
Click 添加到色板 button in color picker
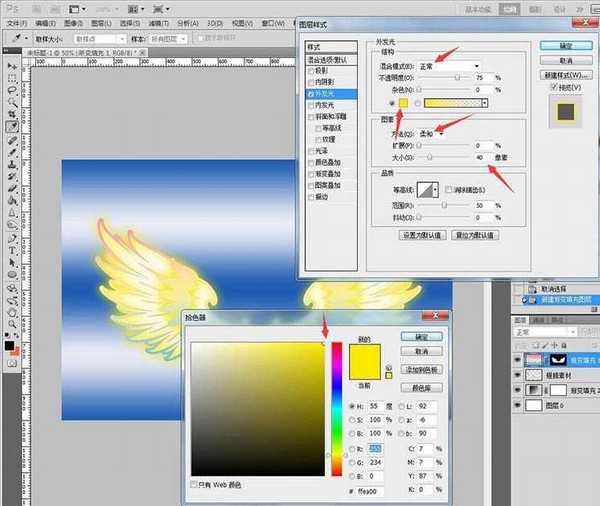421,370
